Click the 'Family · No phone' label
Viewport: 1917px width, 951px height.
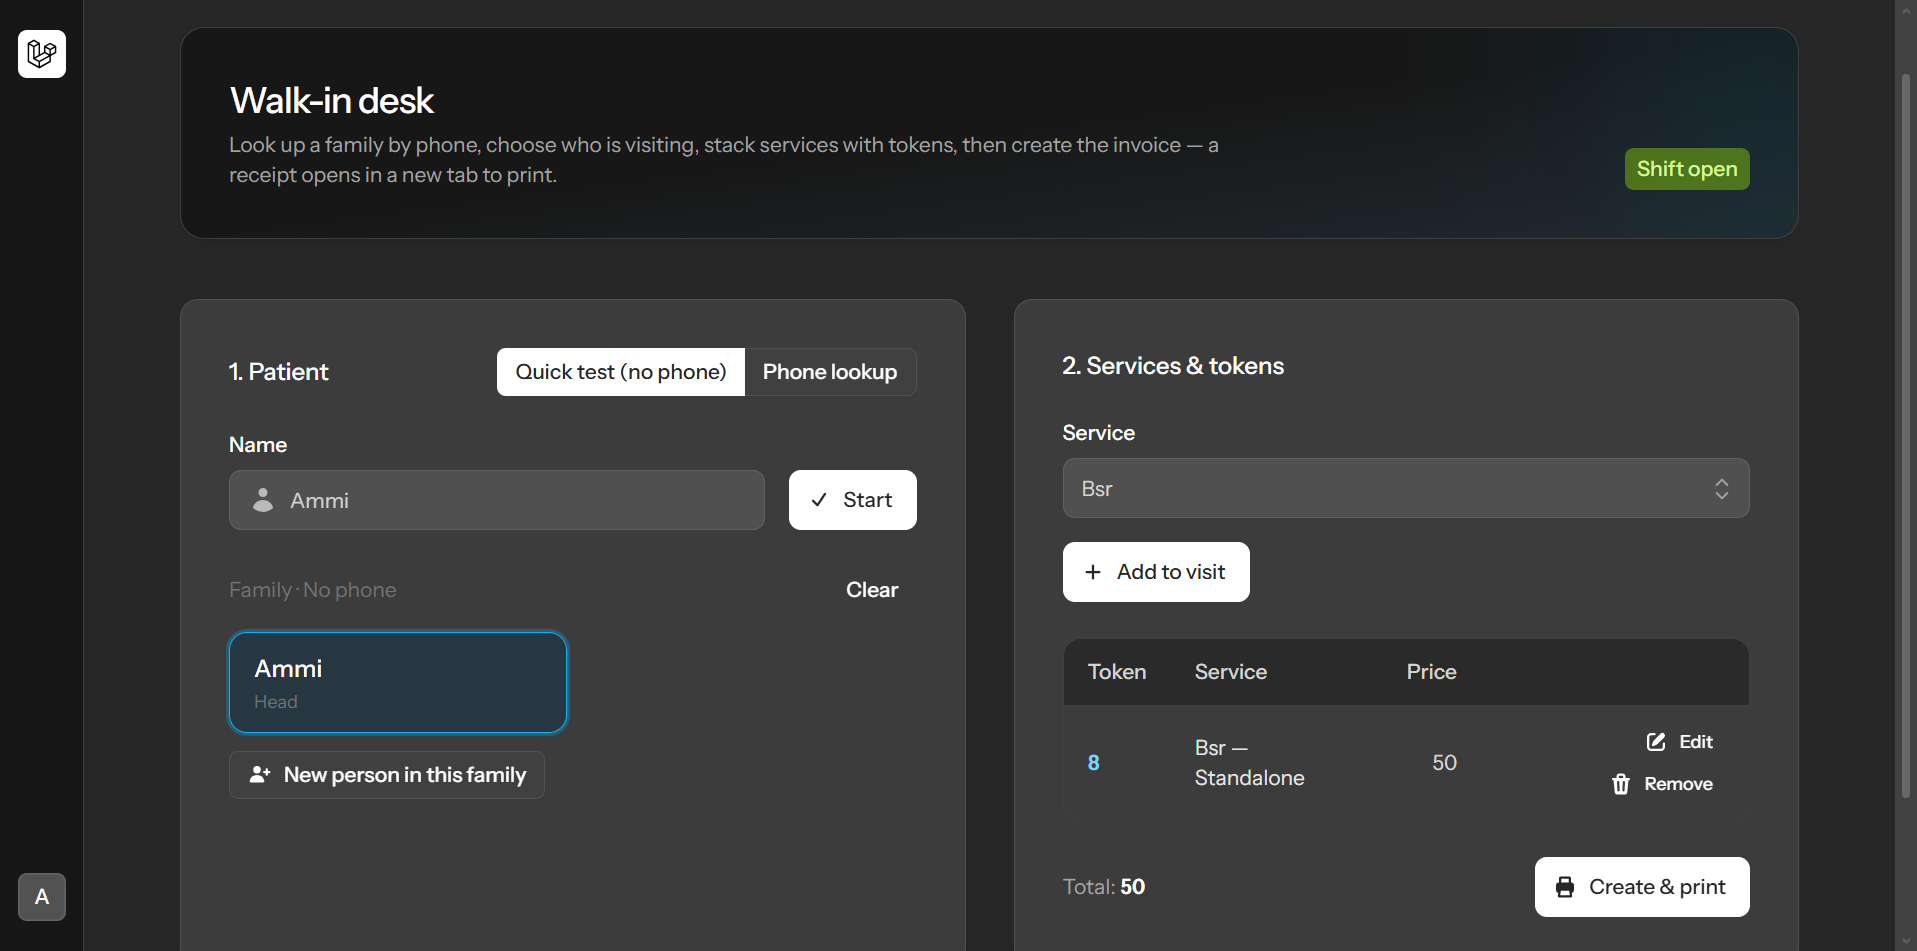tap(313, 590)
